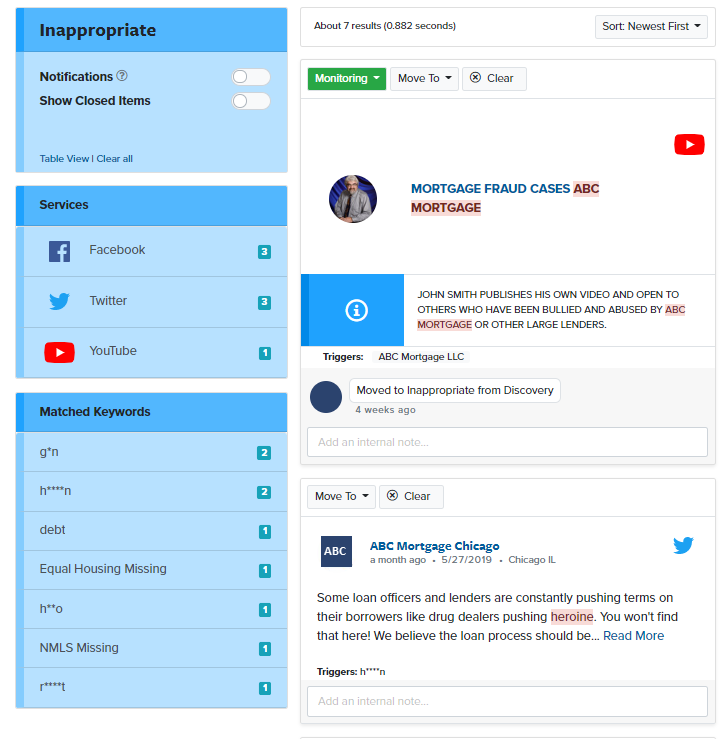Click the g*n keyword count badge
725x739 pixels.
click(x=264, y=453)
